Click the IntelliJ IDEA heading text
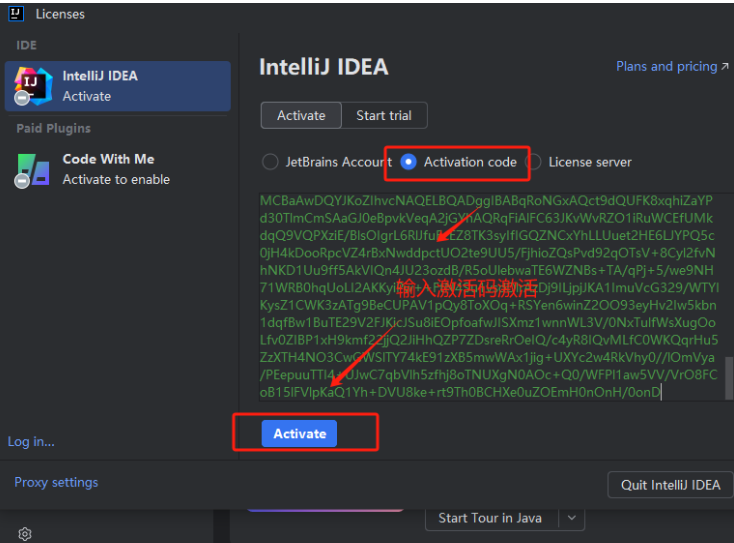The image size is (734, 543). pyautogui.click(x=324, y=67)
